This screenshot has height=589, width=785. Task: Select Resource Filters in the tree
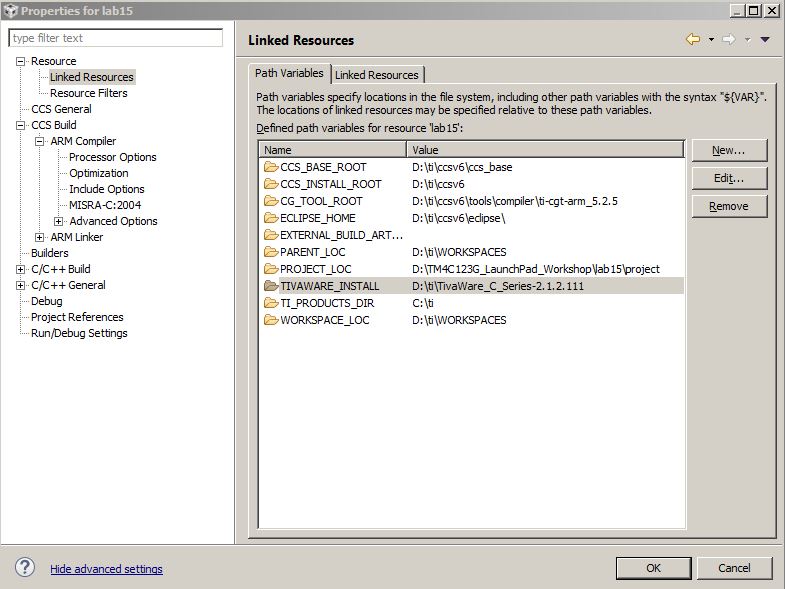[x=89, y=93]
